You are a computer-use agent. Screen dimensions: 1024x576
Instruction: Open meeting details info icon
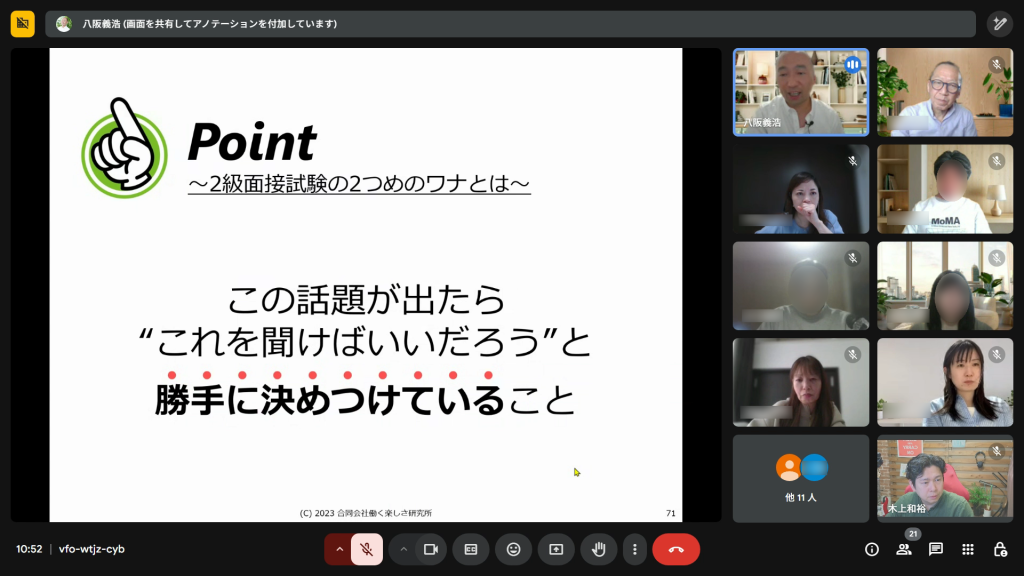[x=871, y=549]
